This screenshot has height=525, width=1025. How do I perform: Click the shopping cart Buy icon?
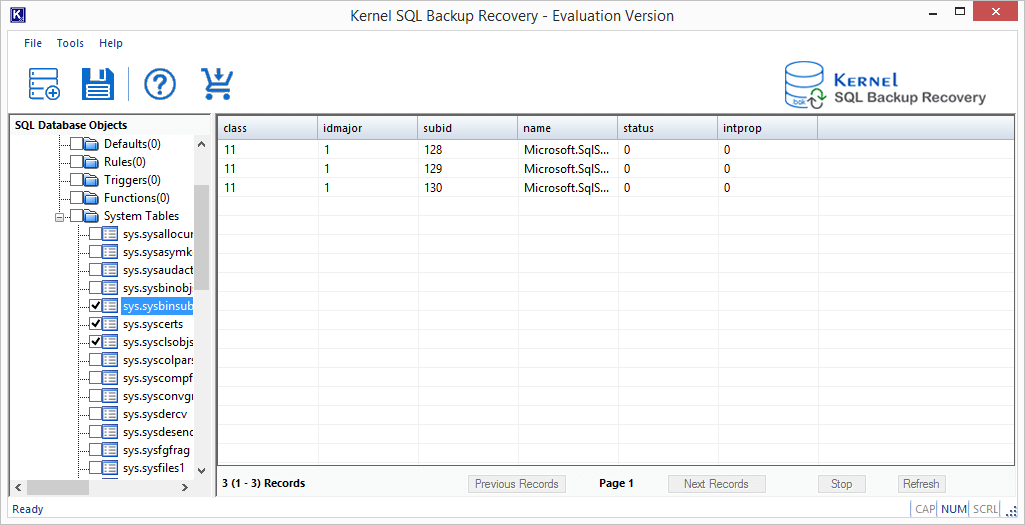(217, 84)
